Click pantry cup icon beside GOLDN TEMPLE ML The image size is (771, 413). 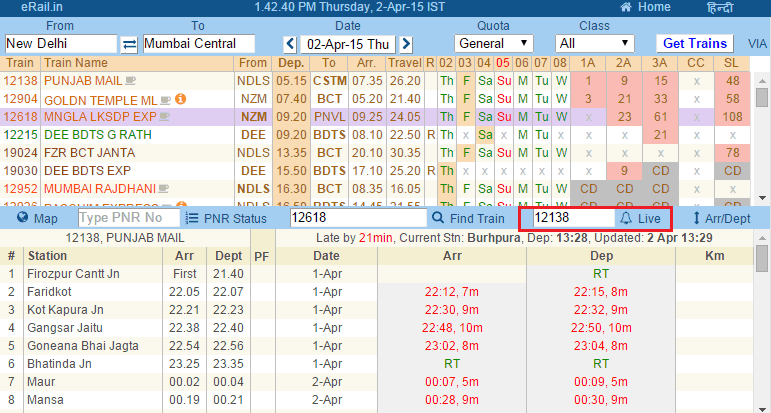(x=166, y=100)
